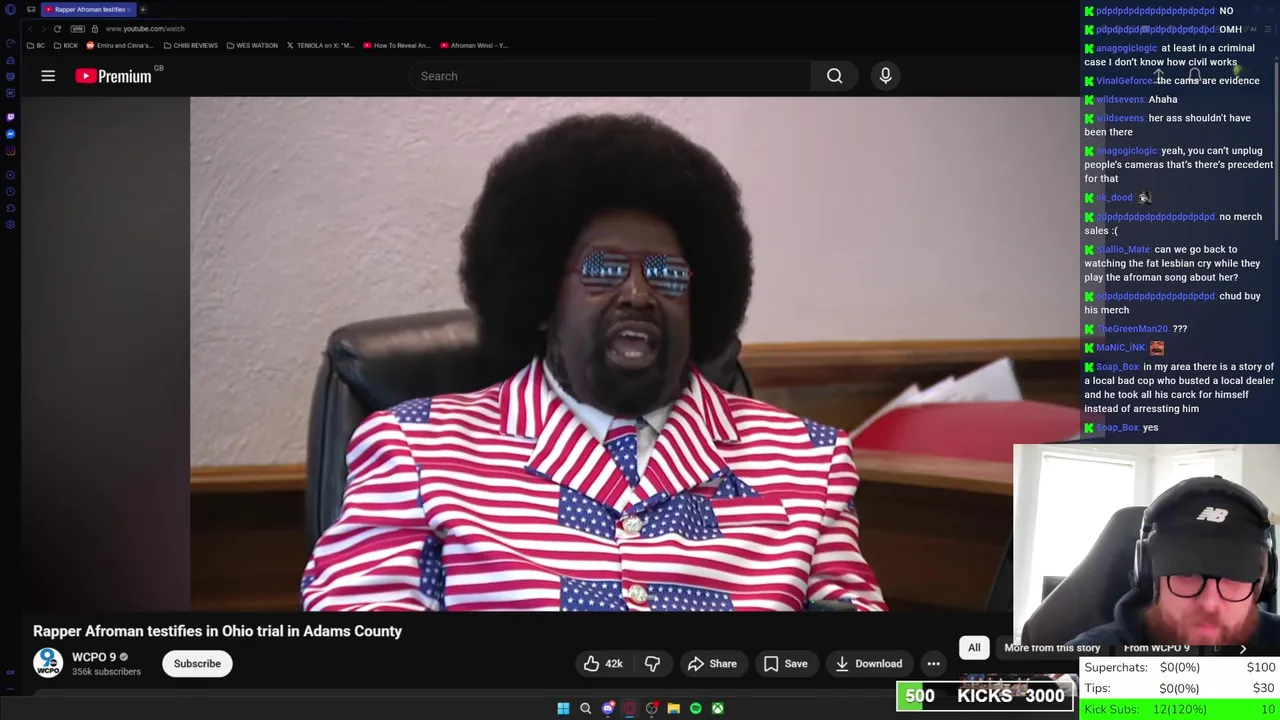Image resolution: width=1280 pixels, height=720 pixels.
Task: Open the Afroman Wins bookmark
Action: 474,45
